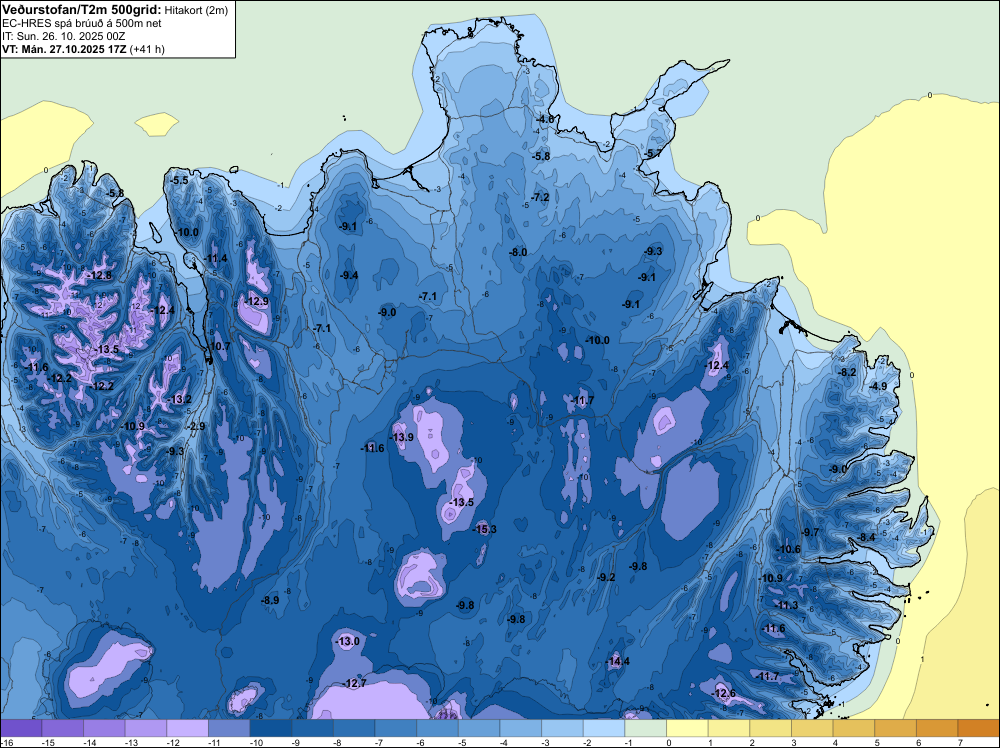Click legend swatch between -2 and -1
The width and height of the screenshot is (1000, 748).
(x=604, y=728)
